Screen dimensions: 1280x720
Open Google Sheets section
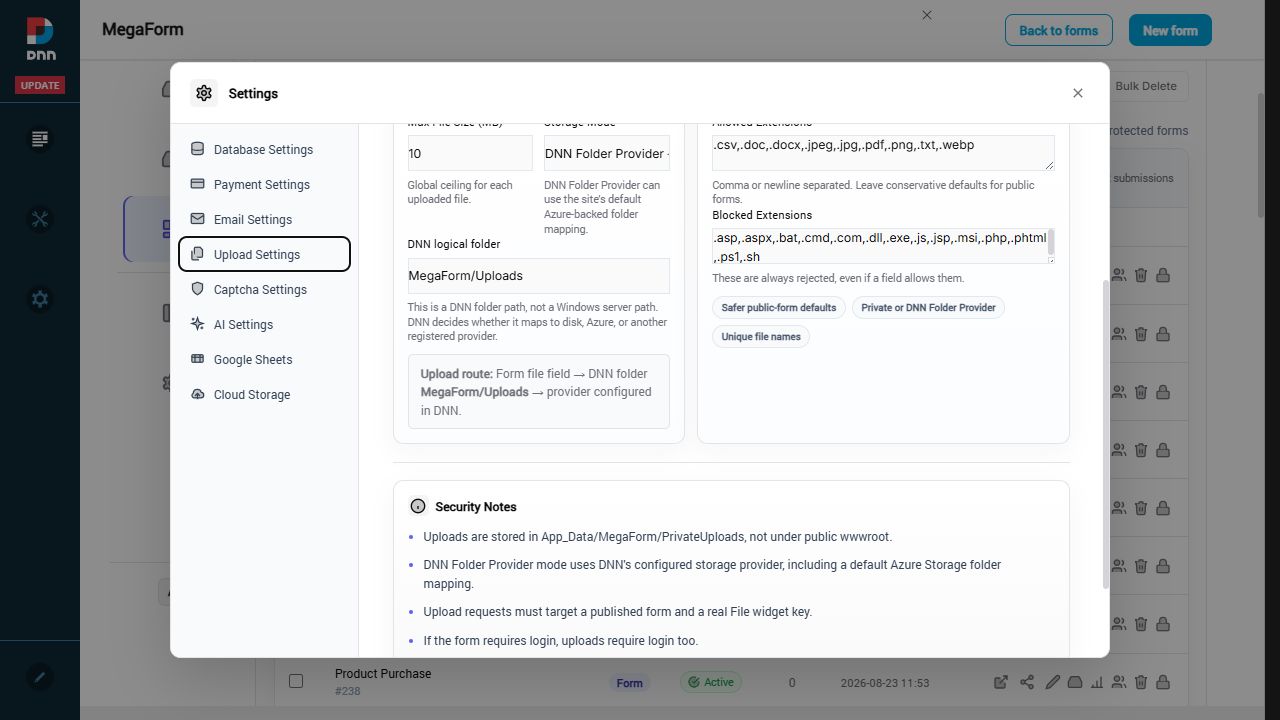coord(264,359)
